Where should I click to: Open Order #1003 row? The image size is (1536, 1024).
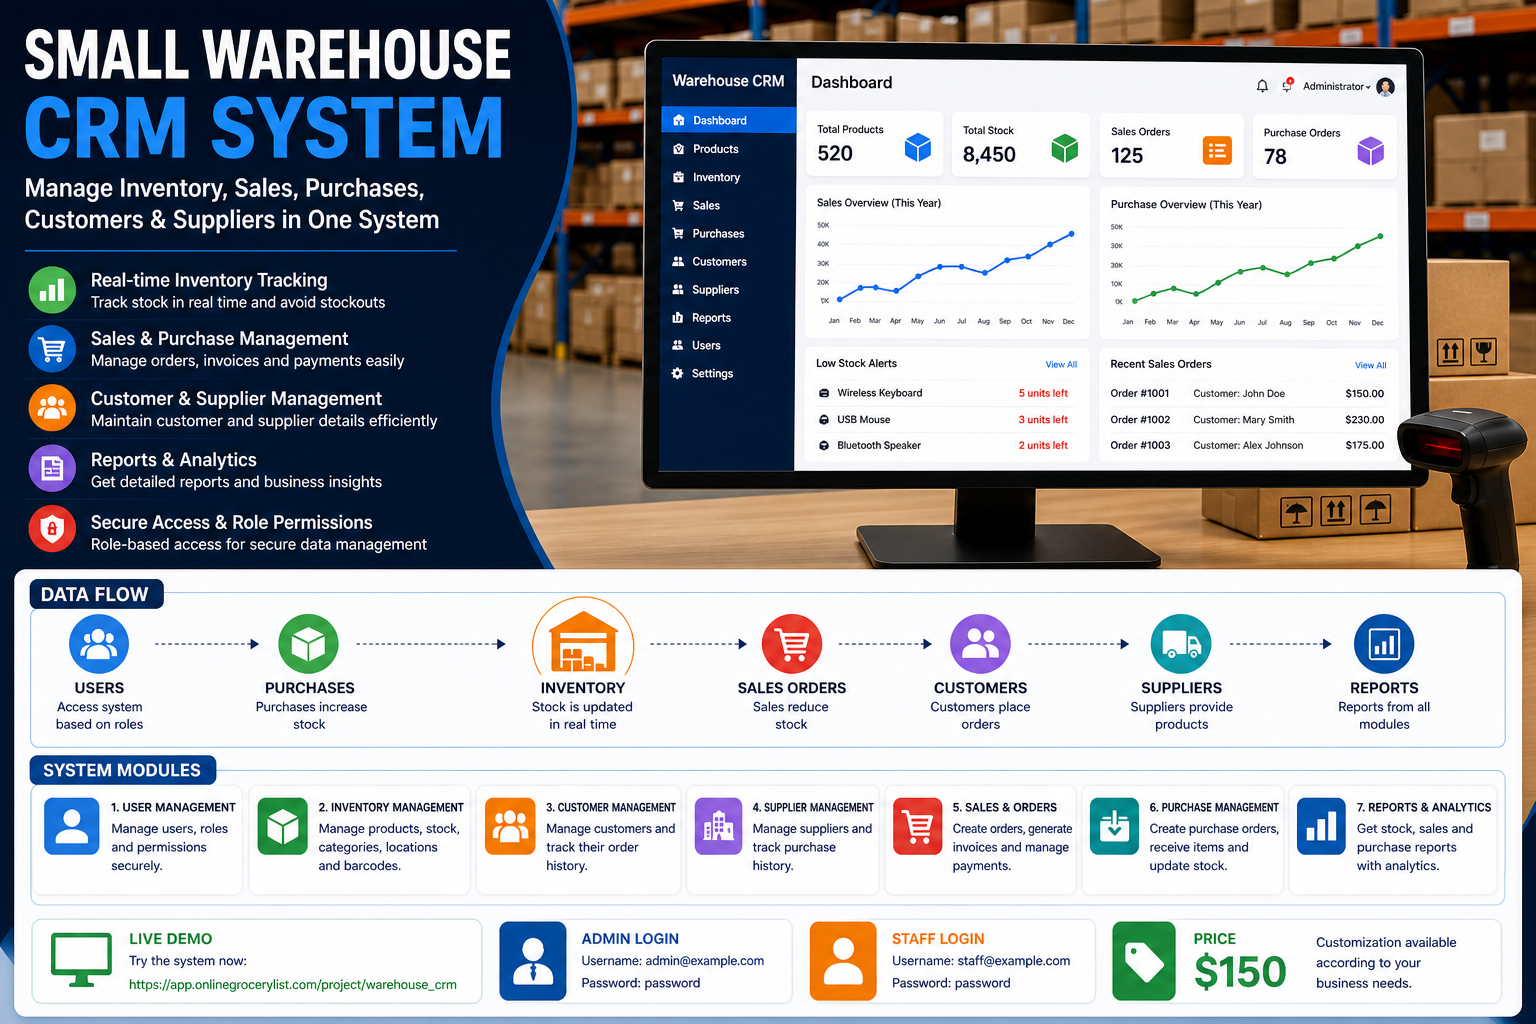(x=1247, y=445)
